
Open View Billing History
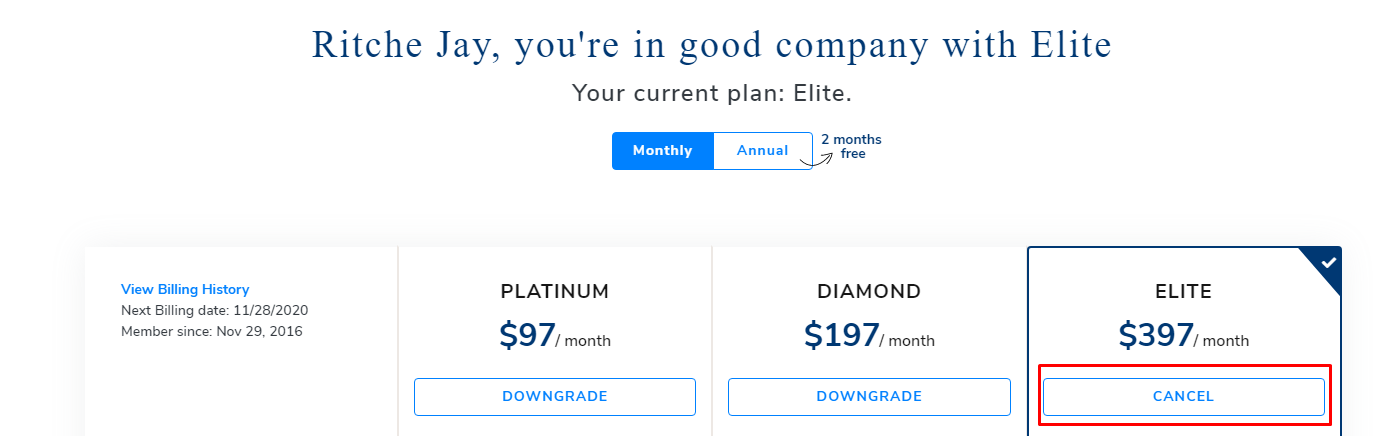click(x=185, y=289)
